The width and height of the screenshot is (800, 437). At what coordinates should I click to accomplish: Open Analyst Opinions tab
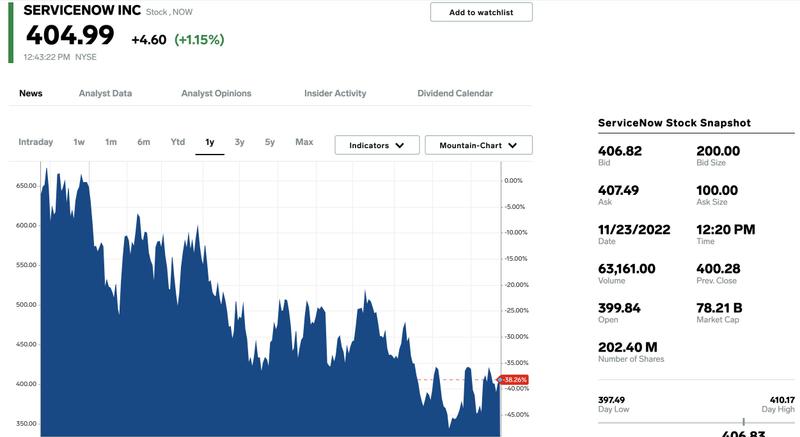tap(216, 93)
